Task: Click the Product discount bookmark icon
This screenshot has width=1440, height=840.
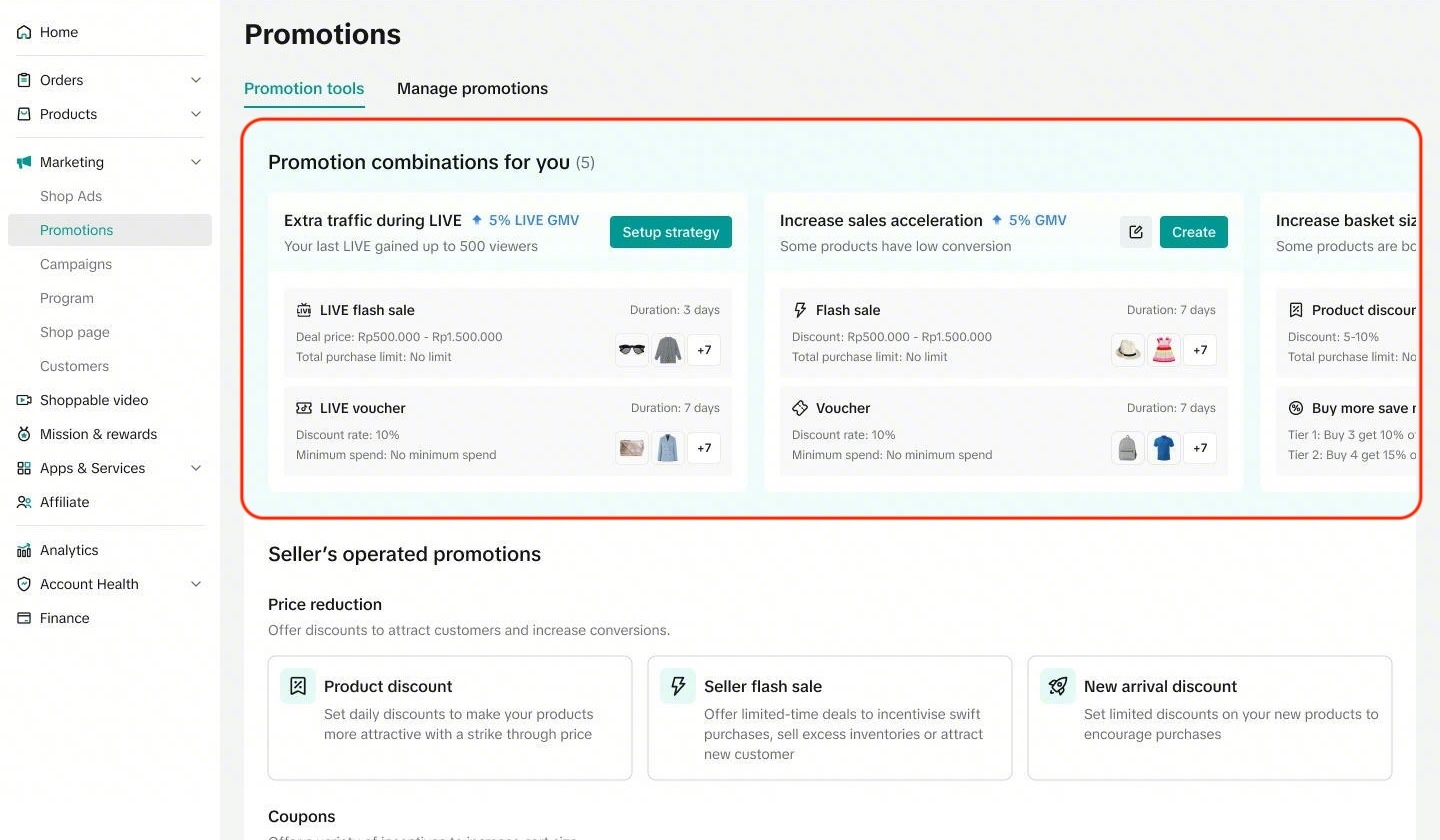Action: [298, 686]
